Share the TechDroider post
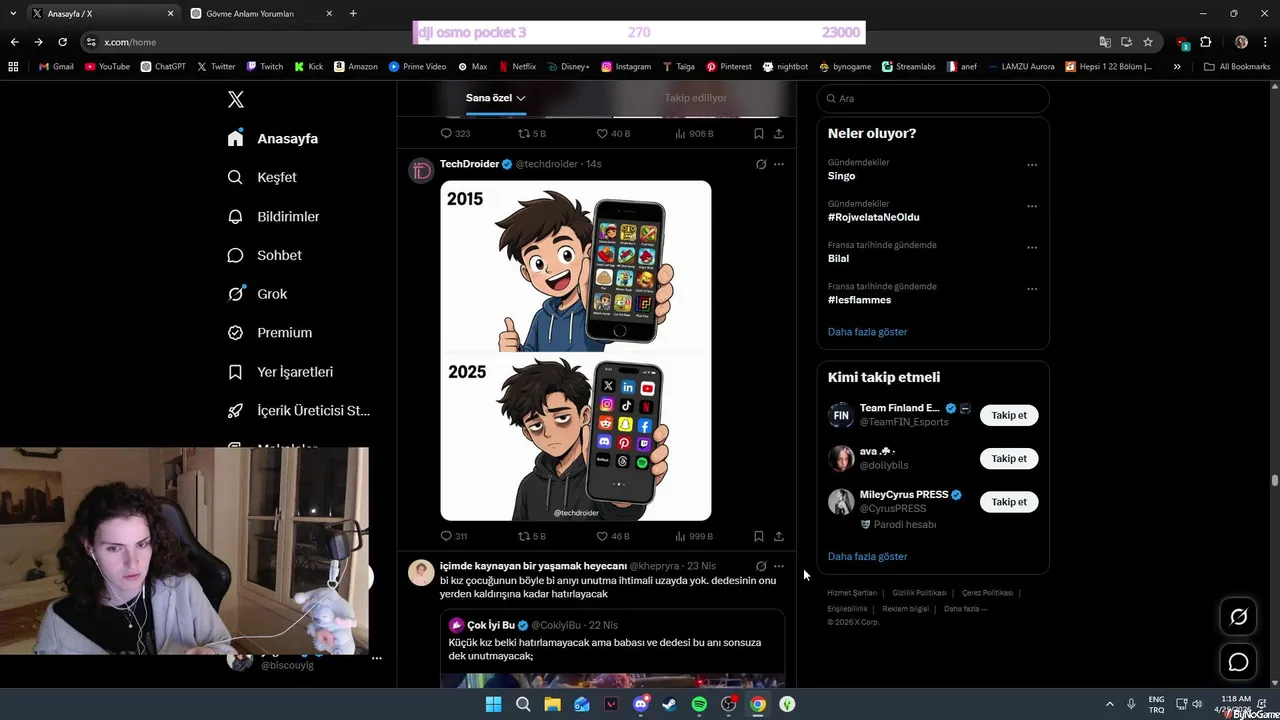 [x=779, y=536]
